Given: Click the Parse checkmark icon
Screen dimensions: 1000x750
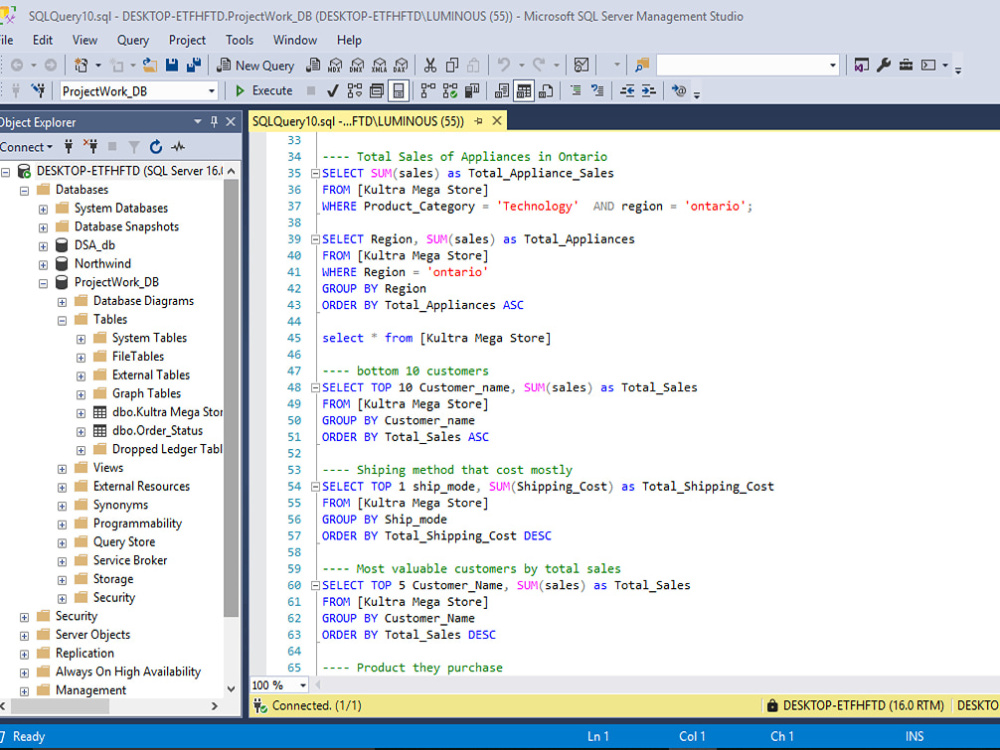Looking at the screenshot, I should tap(332, 91).
